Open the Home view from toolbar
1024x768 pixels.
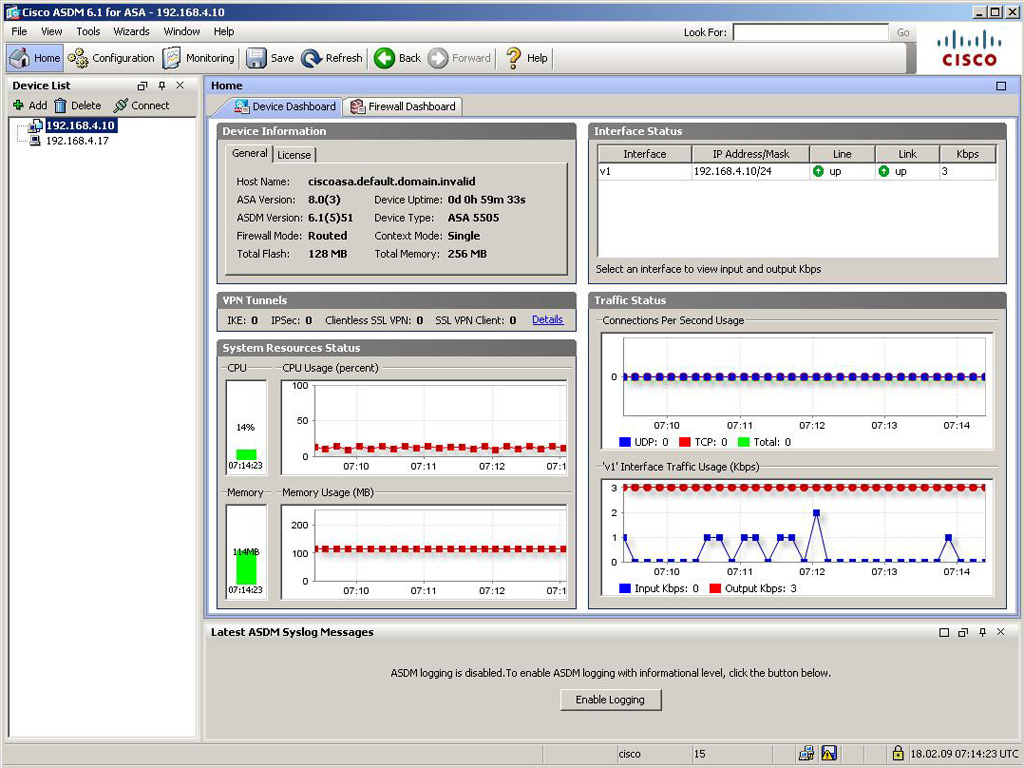[x=35, y=58]
